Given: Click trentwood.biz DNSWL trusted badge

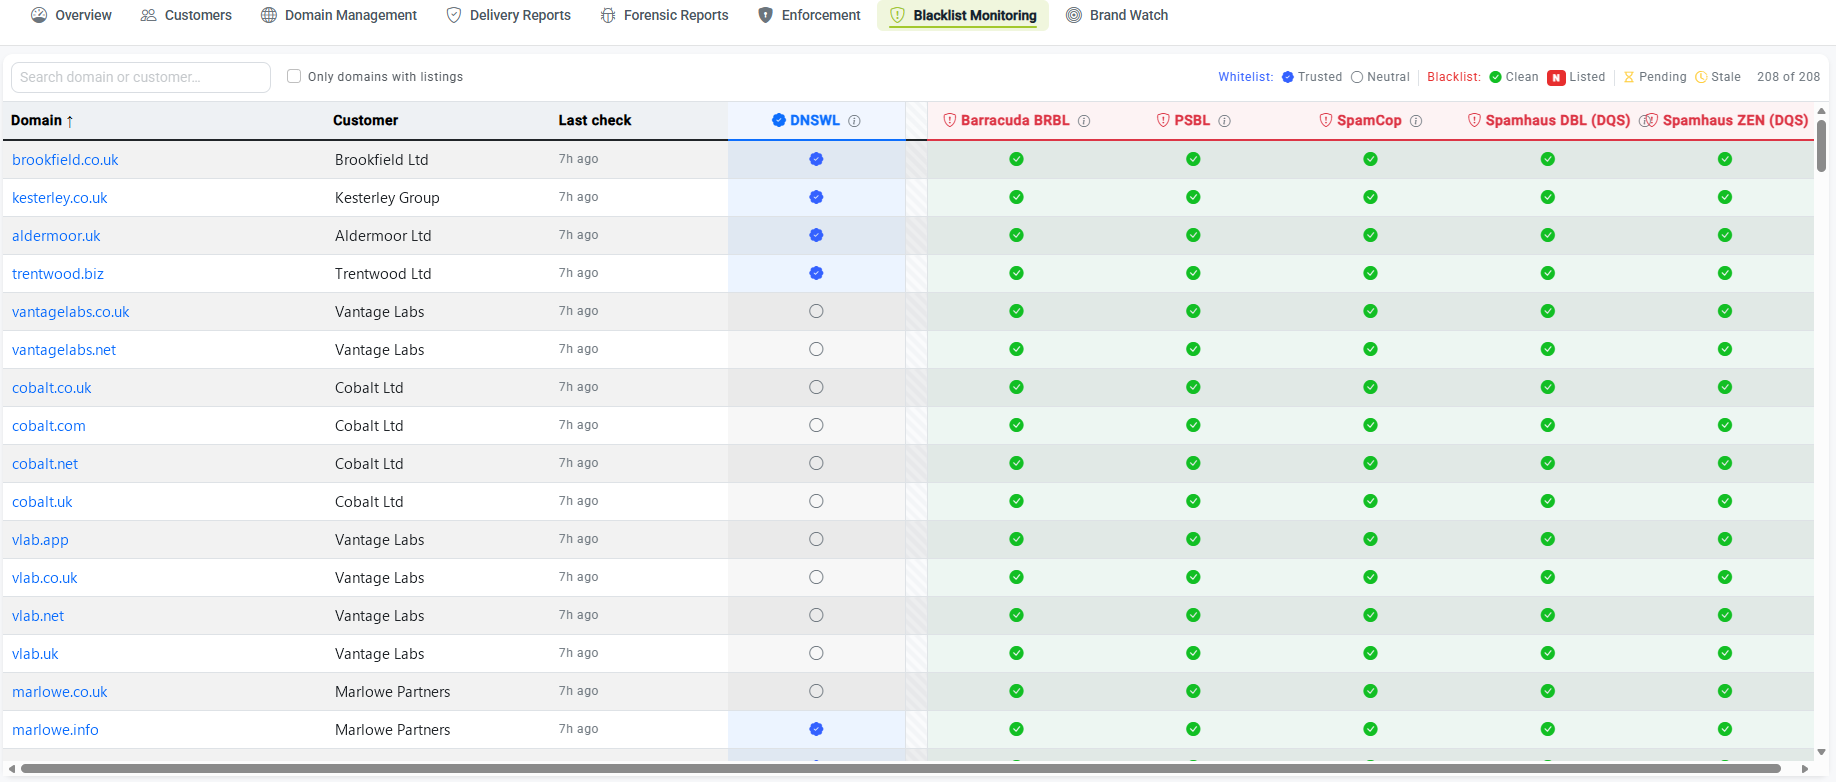Looking at the screenshot, I should tap(816, 273).
